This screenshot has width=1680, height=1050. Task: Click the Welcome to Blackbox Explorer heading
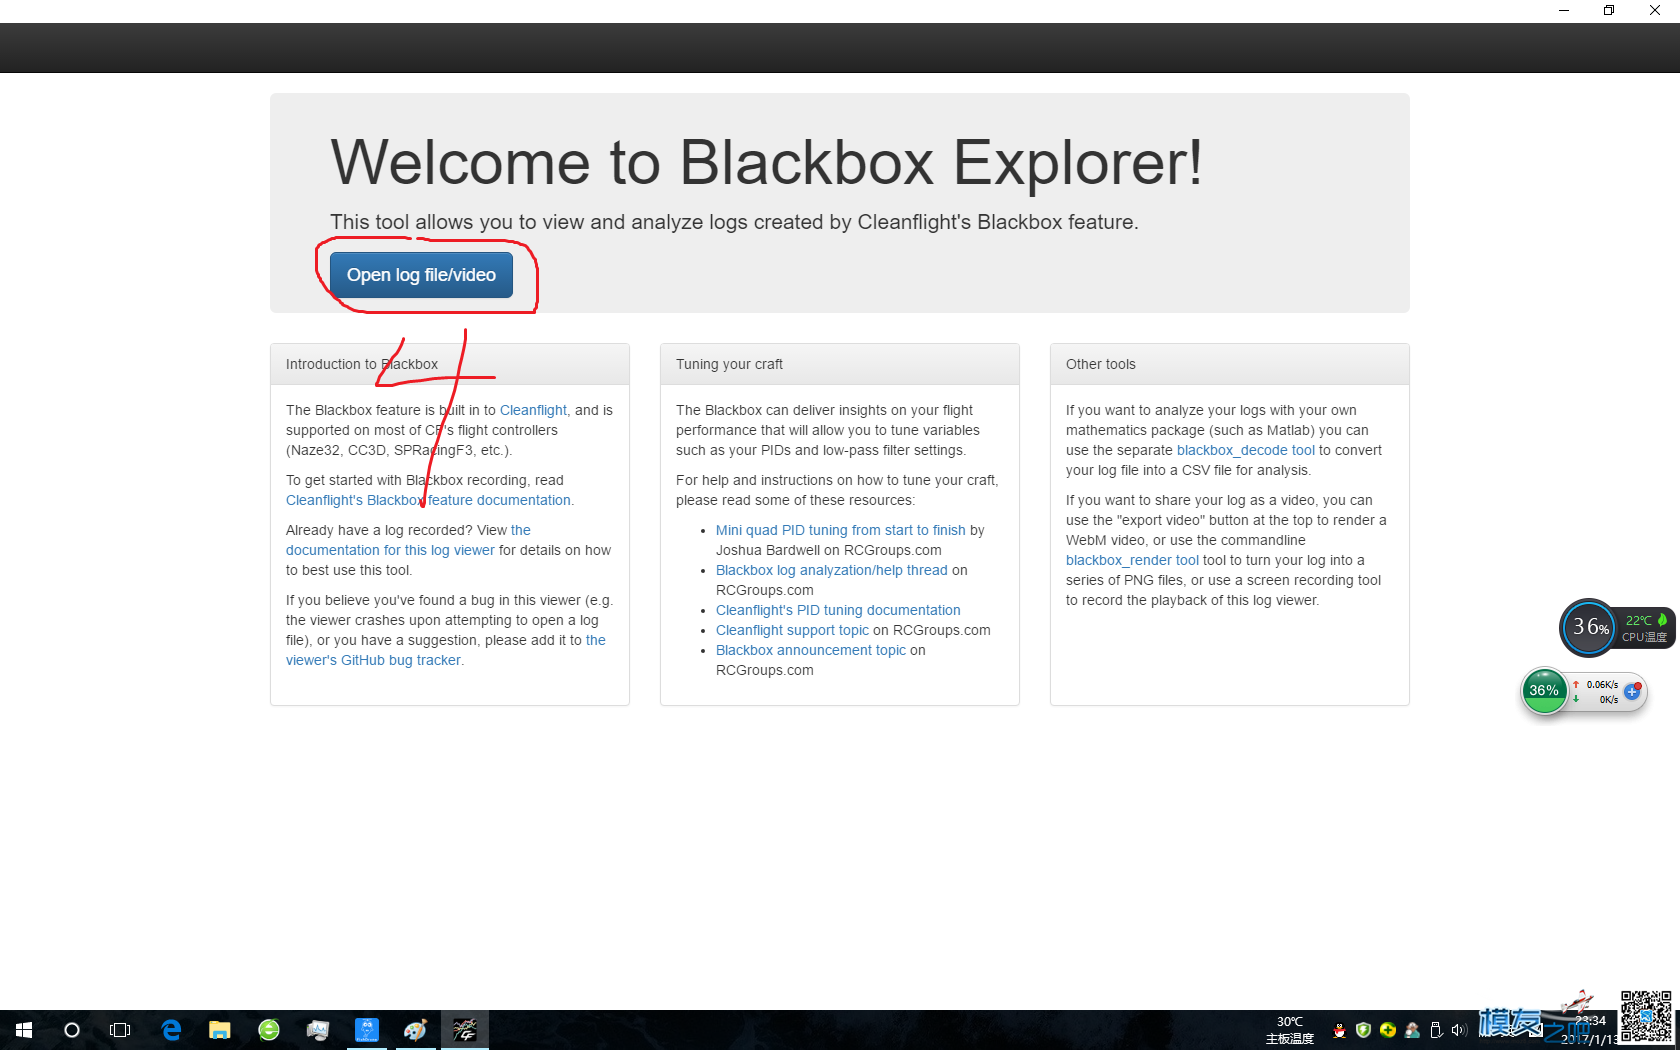click(766, 162)
